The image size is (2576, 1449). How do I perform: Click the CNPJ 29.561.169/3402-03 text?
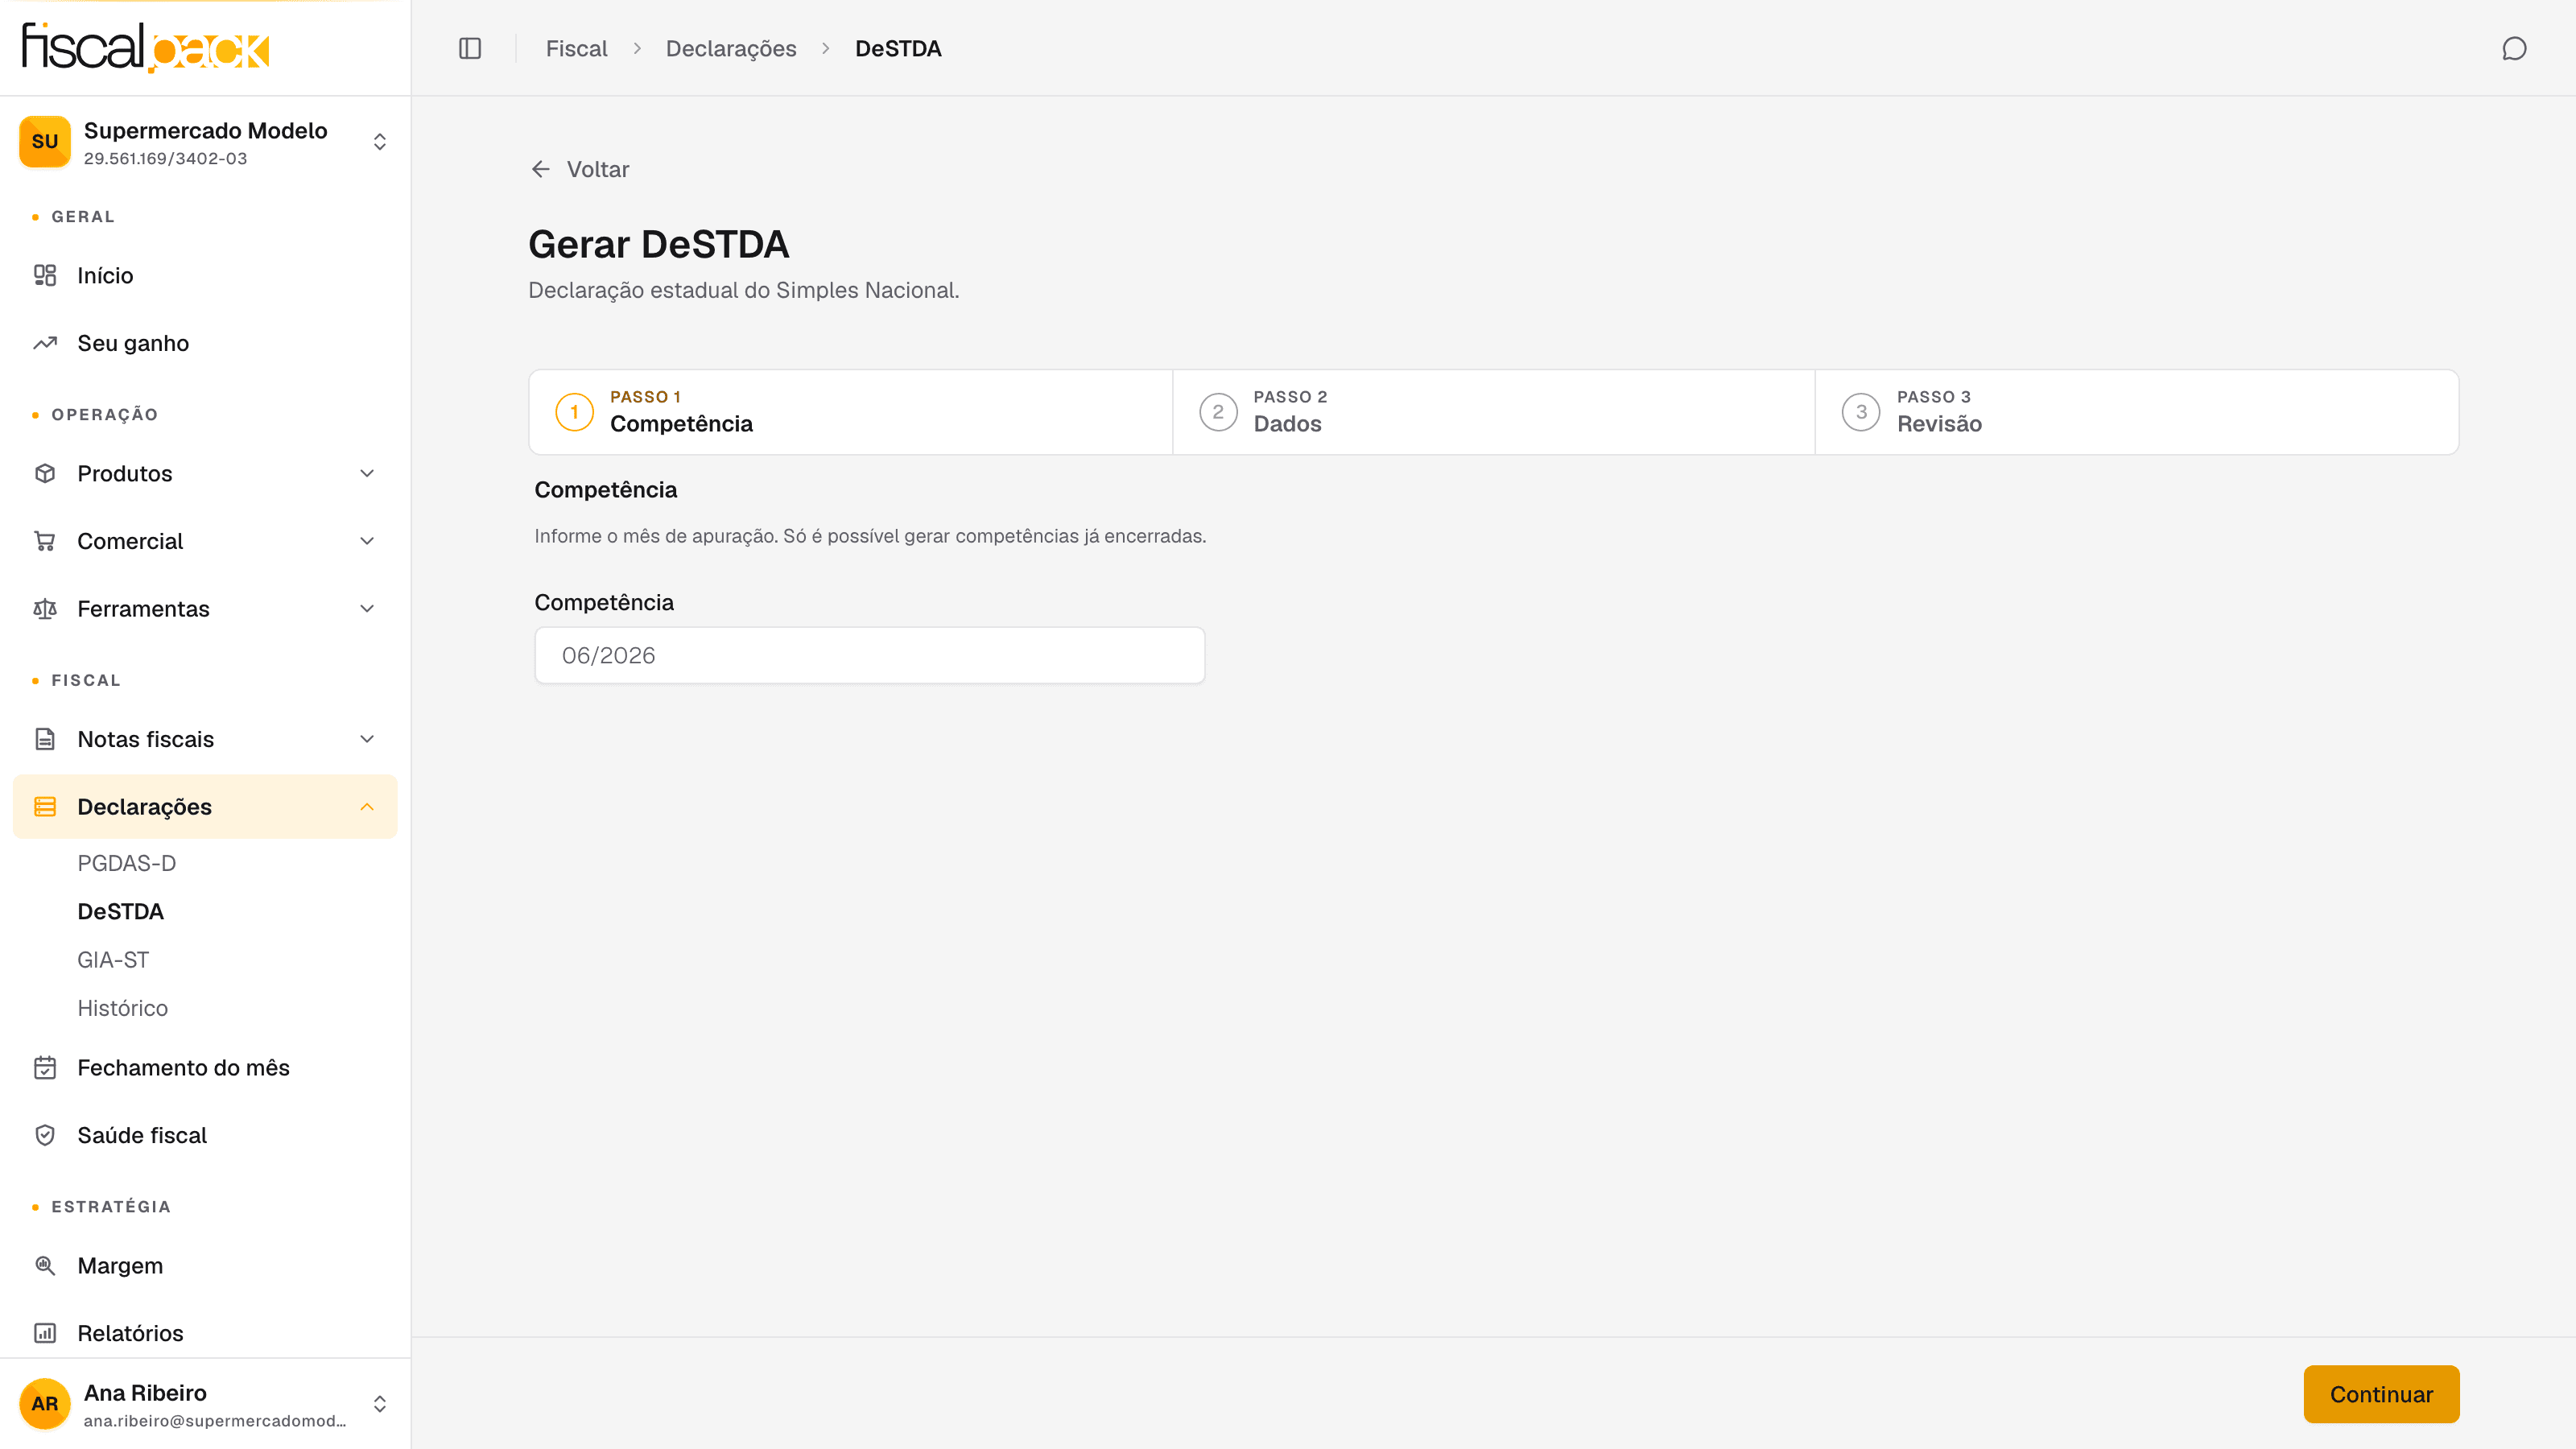coord(165,158)
